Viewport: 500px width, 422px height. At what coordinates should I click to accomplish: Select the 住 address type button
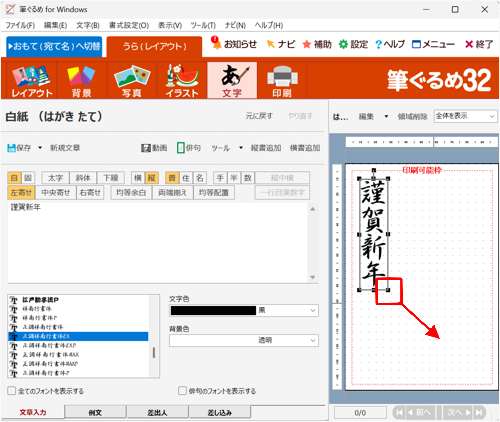(186, 178)
